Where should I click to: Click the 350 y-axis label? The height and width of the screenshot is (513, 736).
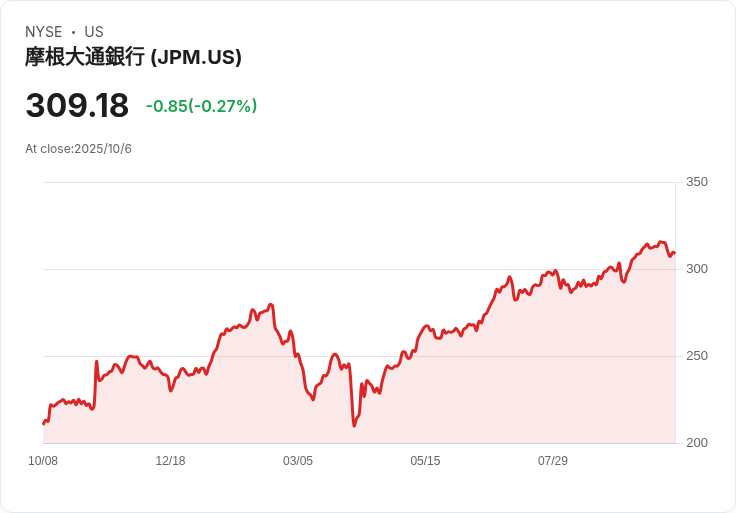click(696, 182)
